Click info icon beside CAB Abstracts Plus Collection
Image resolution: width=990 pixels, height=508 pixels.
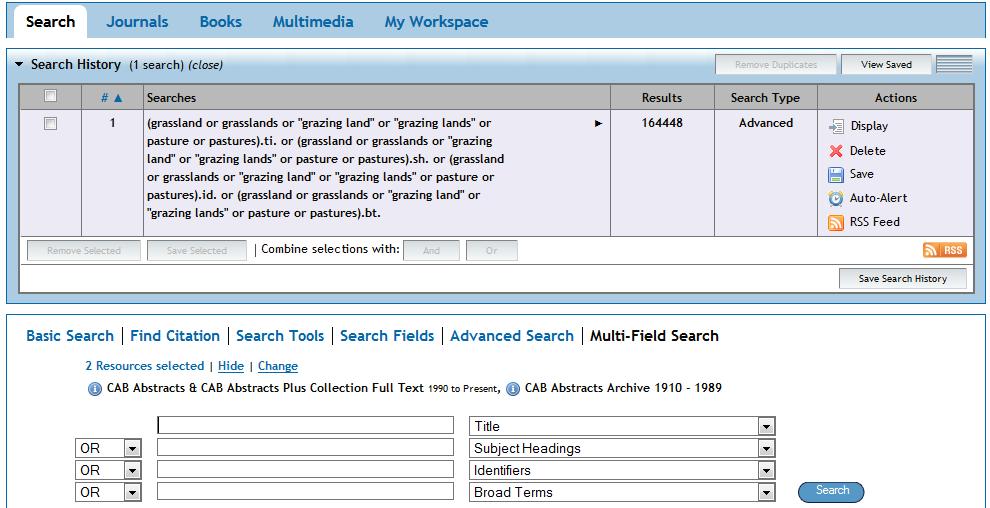coord(94,389)
